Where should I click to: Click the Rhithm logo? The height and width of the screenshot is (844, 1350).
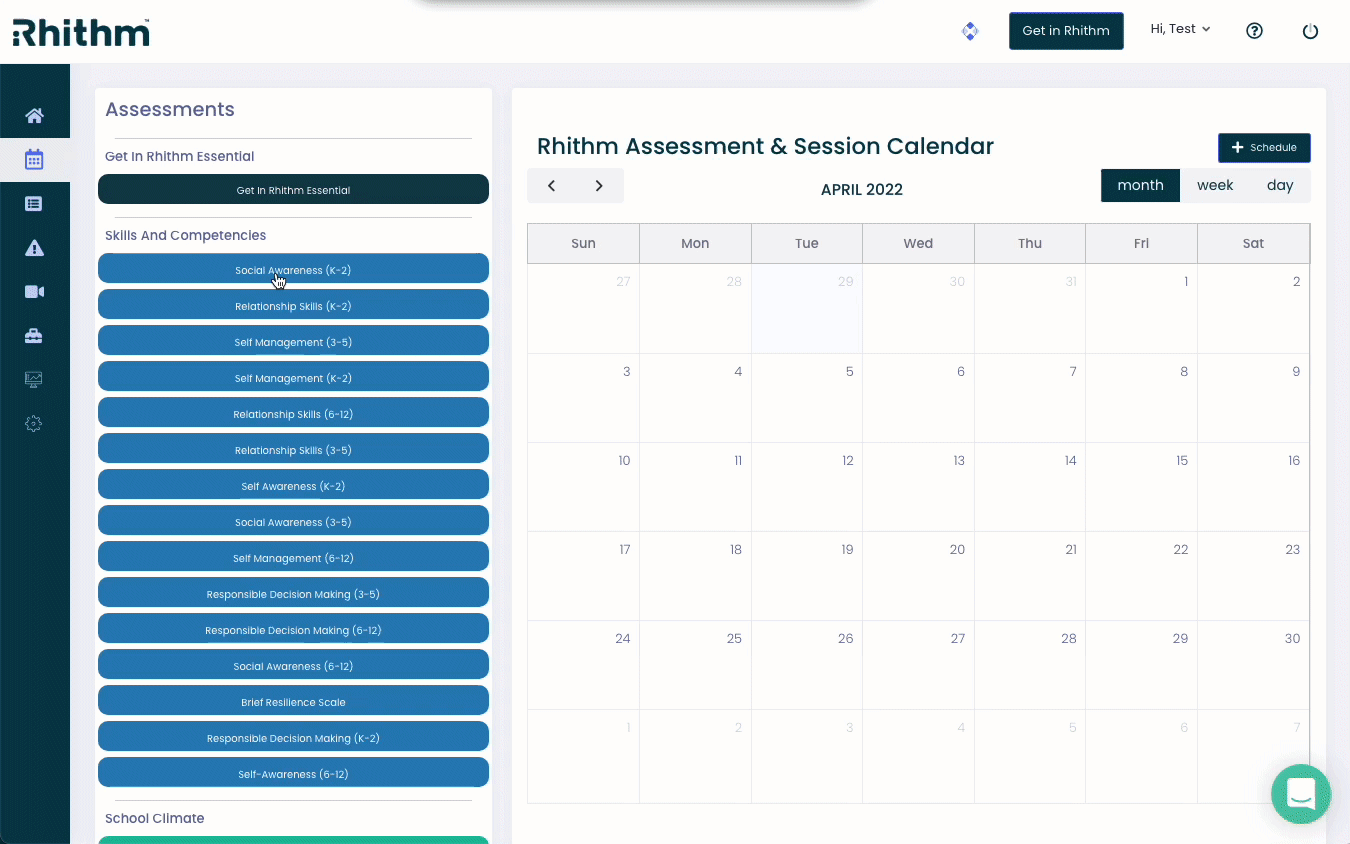click(x=81, y=32)
